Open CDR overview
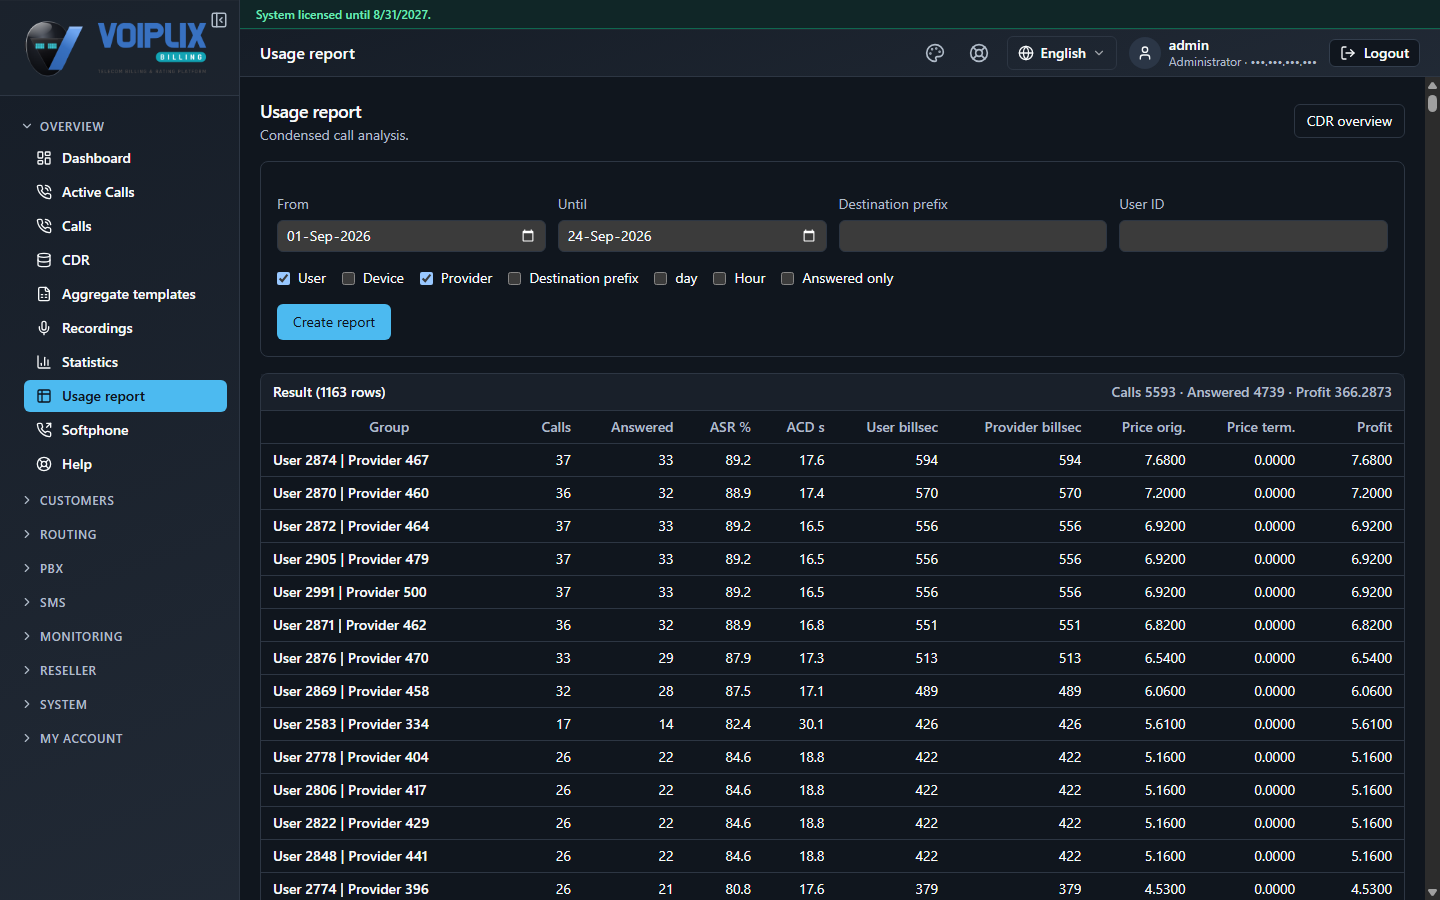1440x900 pixels. click(x=1349, y=121)
